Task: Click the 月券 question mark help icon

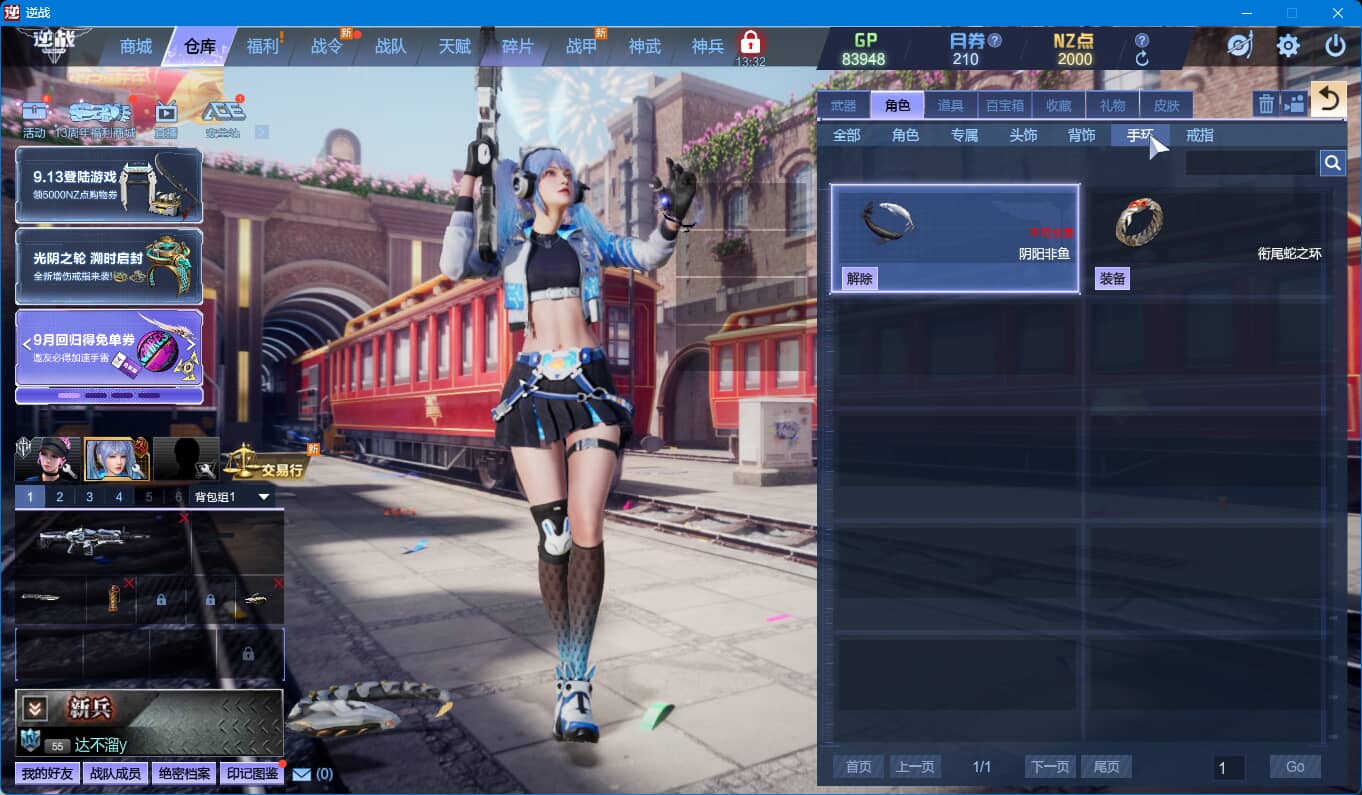Action: [994, 41]
